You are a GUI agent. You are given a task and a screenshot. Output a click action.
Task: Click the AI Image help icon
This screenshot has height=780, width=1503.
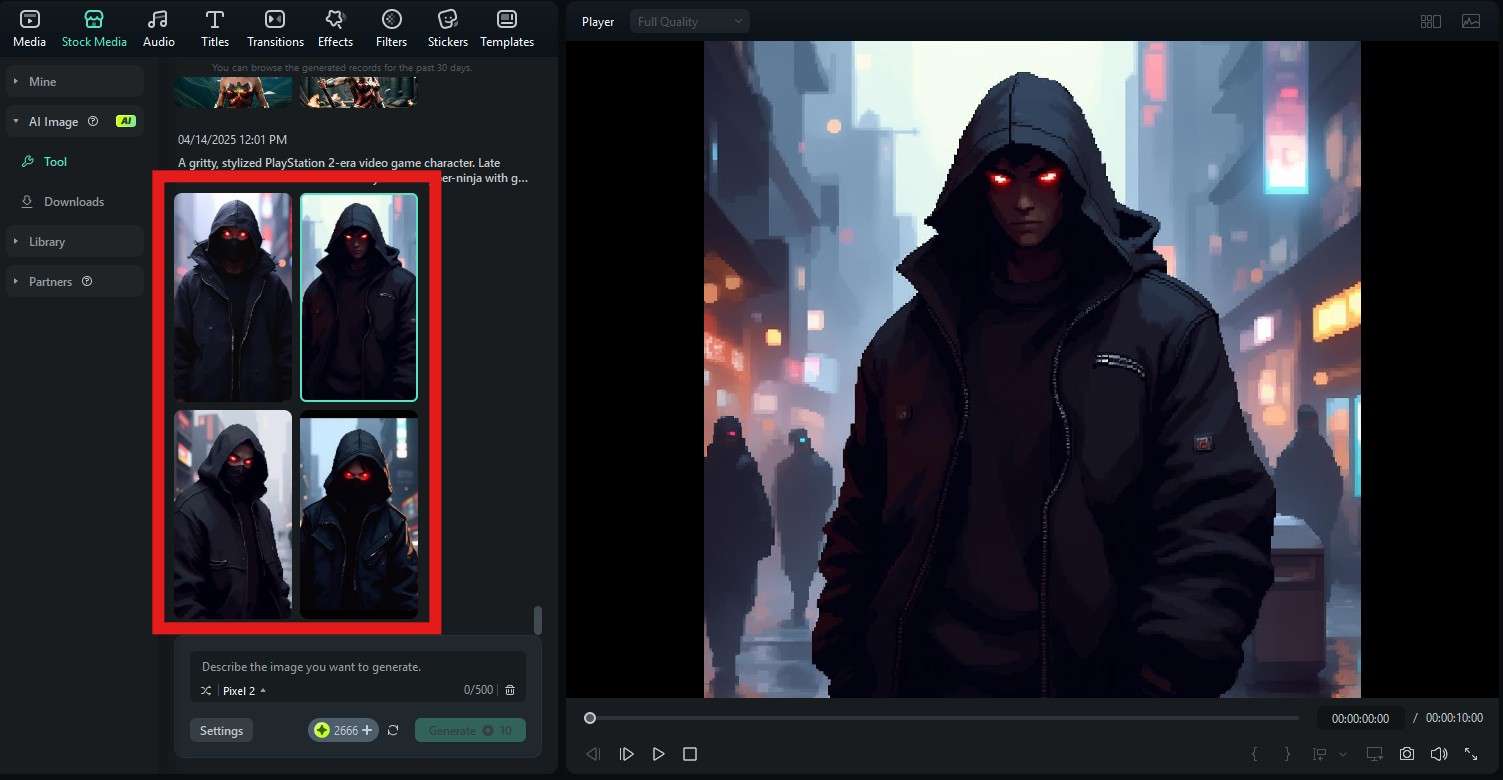click(93, 121)
